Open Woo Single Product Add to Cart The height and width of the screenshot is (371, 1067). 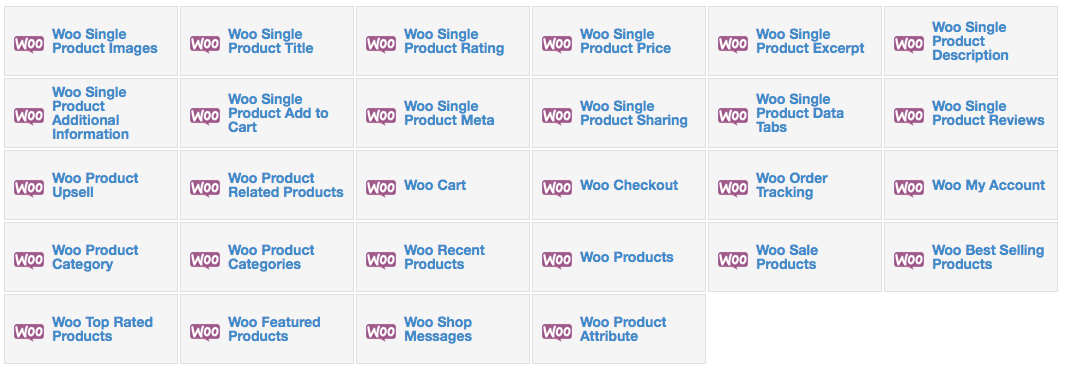click(x=267, y=113)
